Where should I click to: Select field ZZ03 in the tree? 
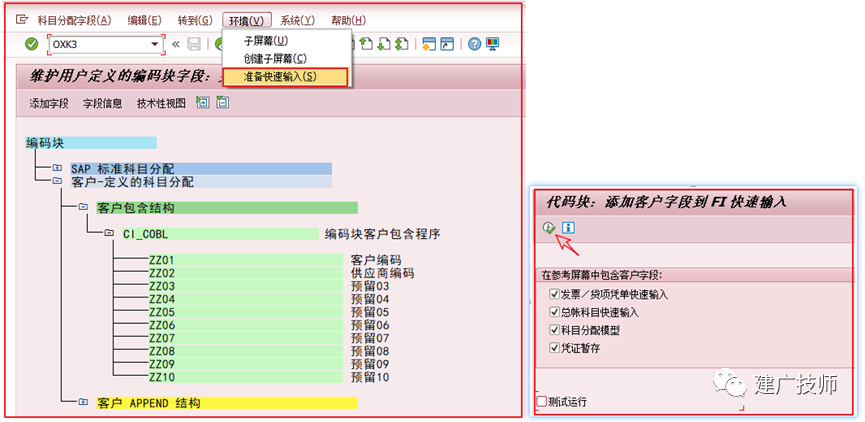pos(245,286)
